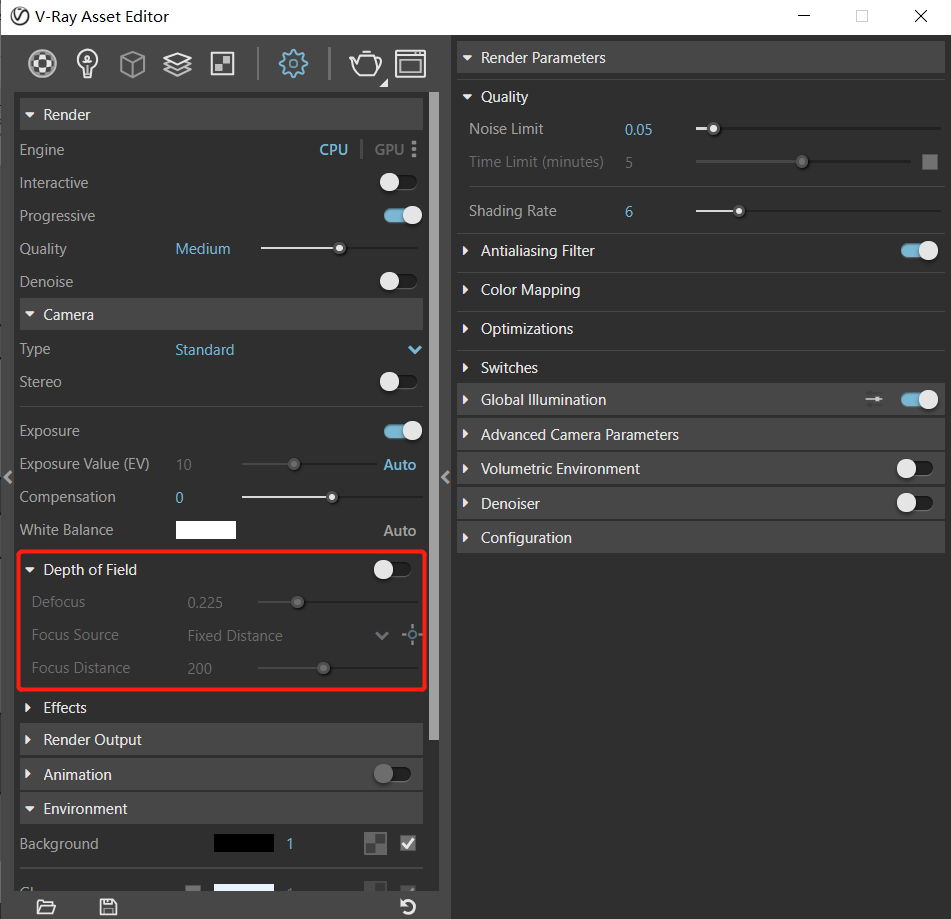Enable the Denoise switch
The width and height of the screenshot is (951, 919).
coord(398,281)
